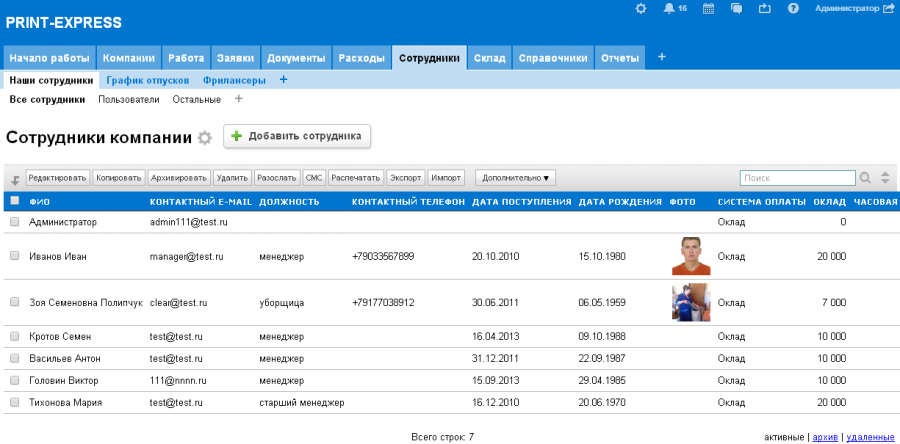900x444 pixels.
Task: Click the Добавить сотрудника button
Action: point(297,136)
